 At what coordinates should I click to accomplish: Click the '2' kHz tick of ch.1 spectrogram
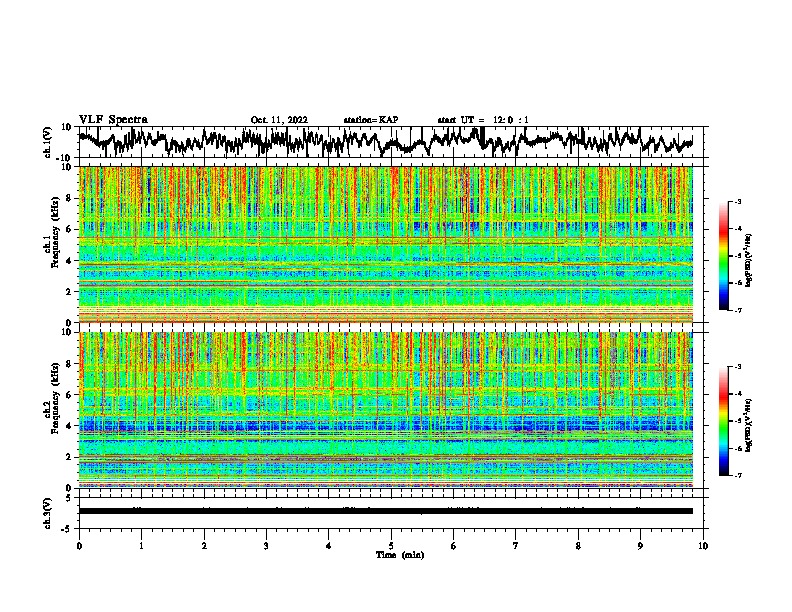coord(69,292)
